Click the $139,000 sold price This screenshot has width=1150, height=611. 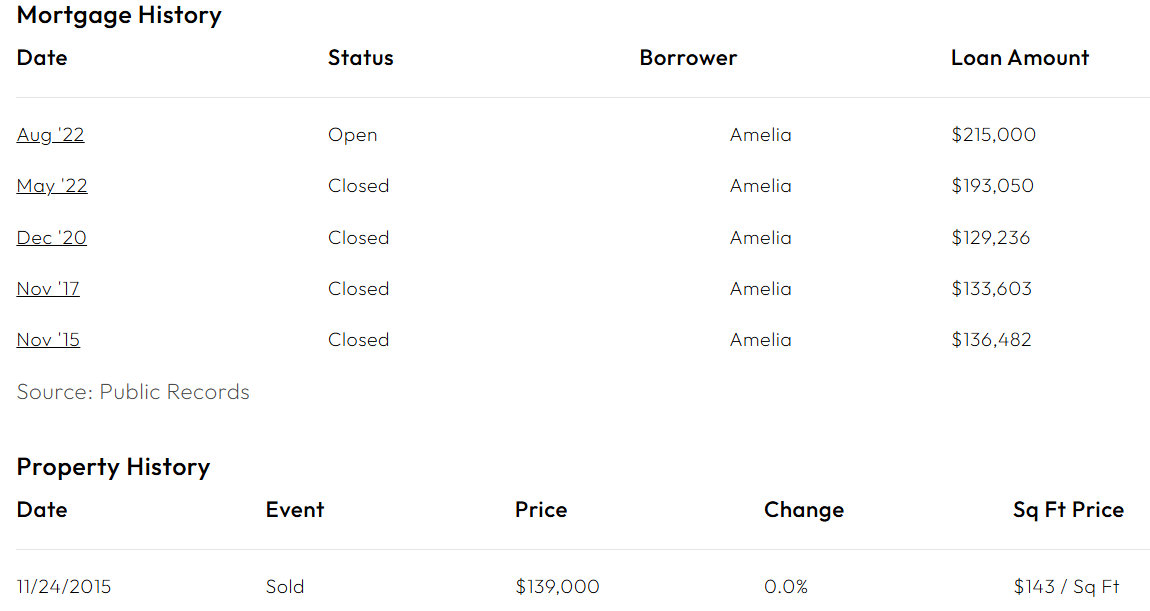click(557, 587)
